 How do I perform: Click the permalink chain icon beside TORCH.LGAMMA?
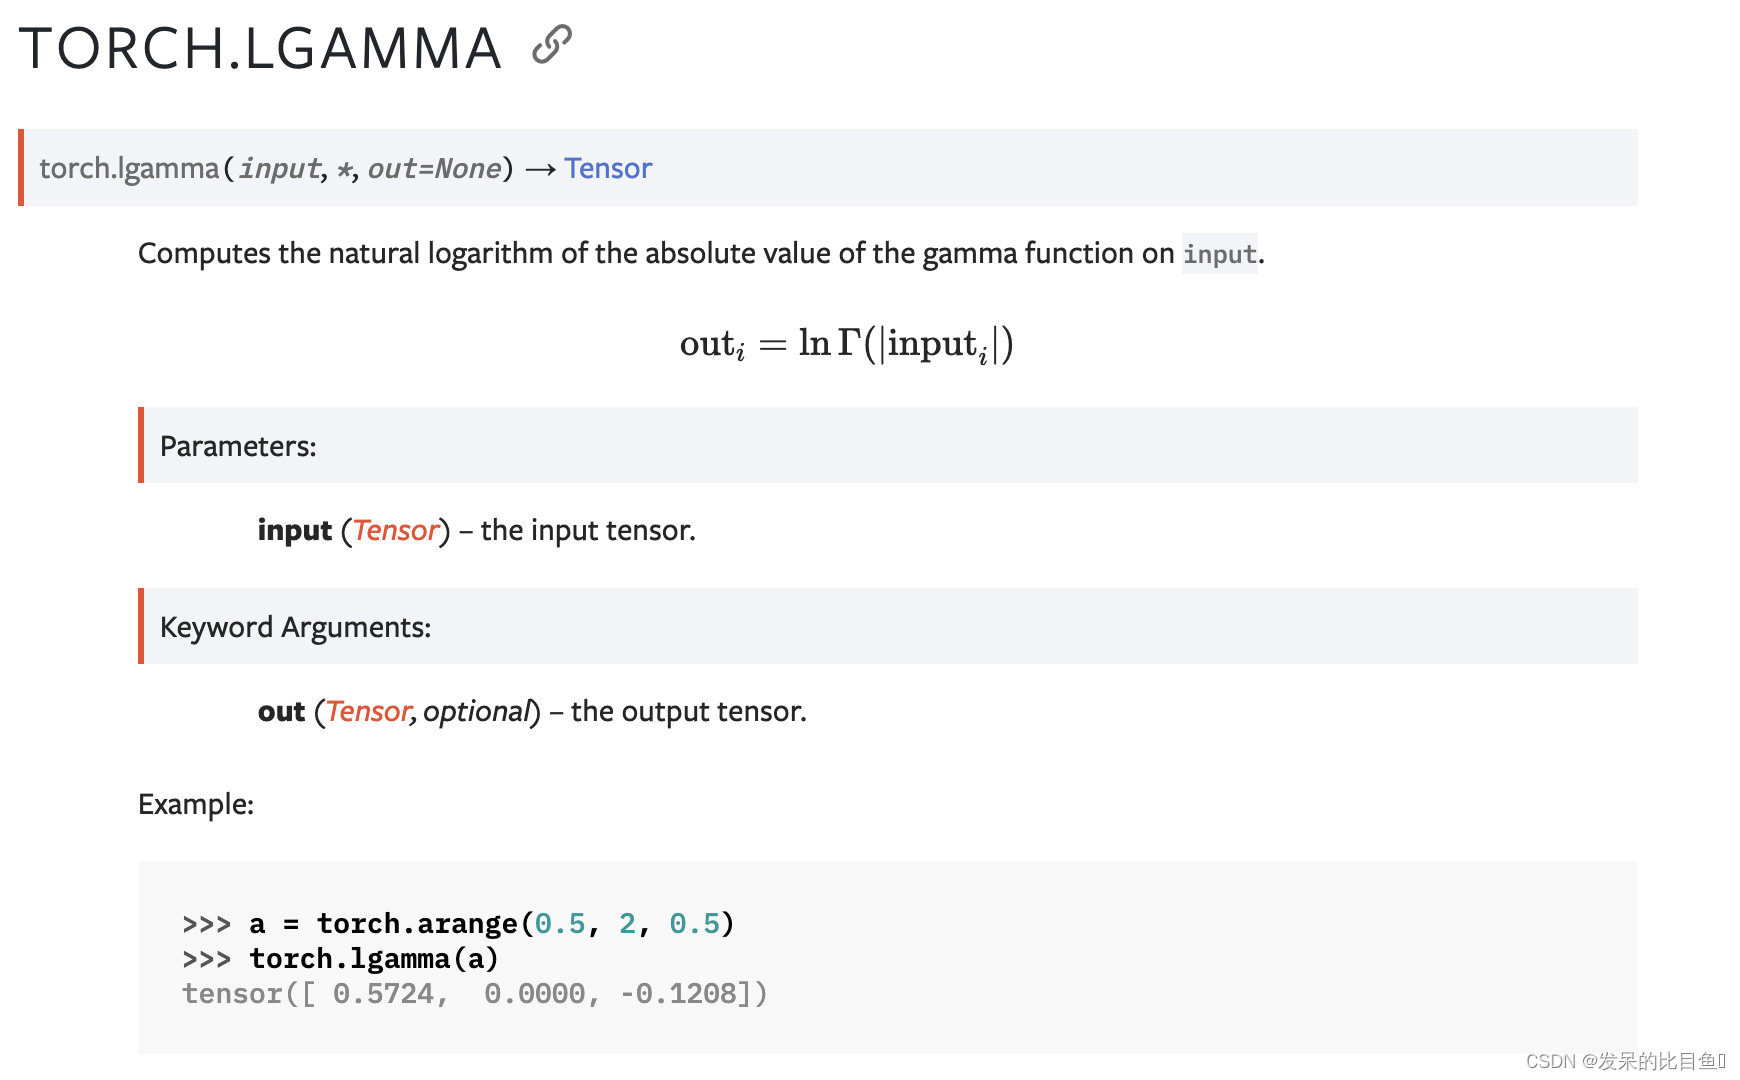click(x=552, y=45)
